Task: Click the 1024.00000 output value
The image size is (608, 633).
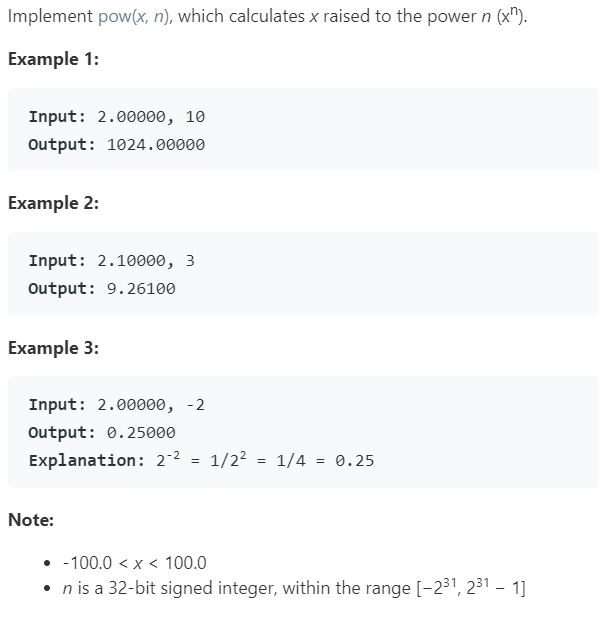Action: [x=156, y=145]
